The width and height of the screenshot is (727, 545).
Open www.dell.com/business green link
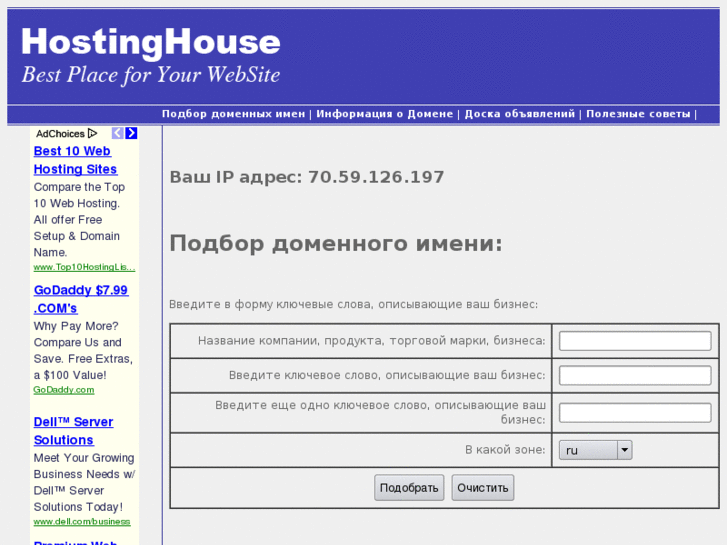[82, 521]
